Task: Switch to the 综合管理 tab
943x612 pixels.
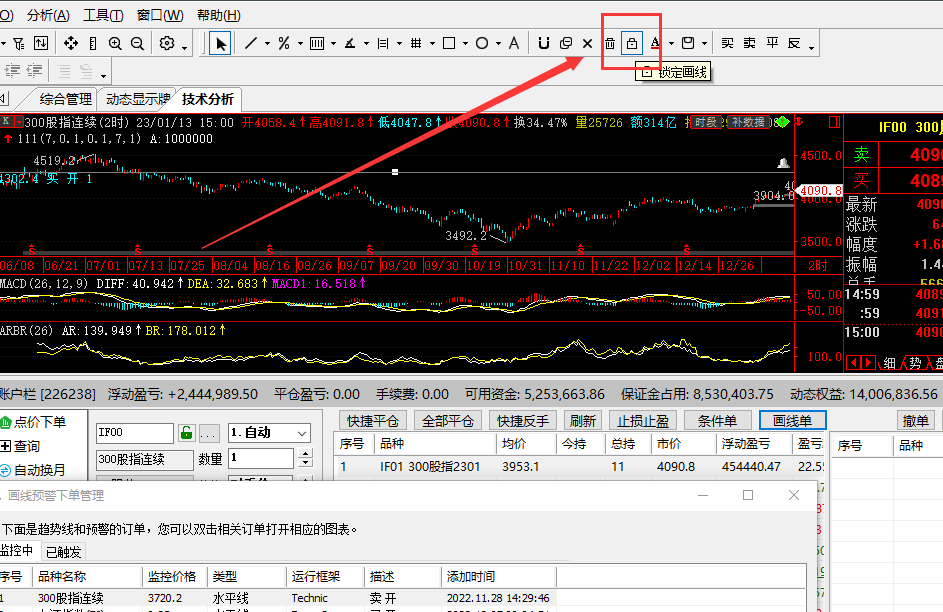Action: [65, 99]
